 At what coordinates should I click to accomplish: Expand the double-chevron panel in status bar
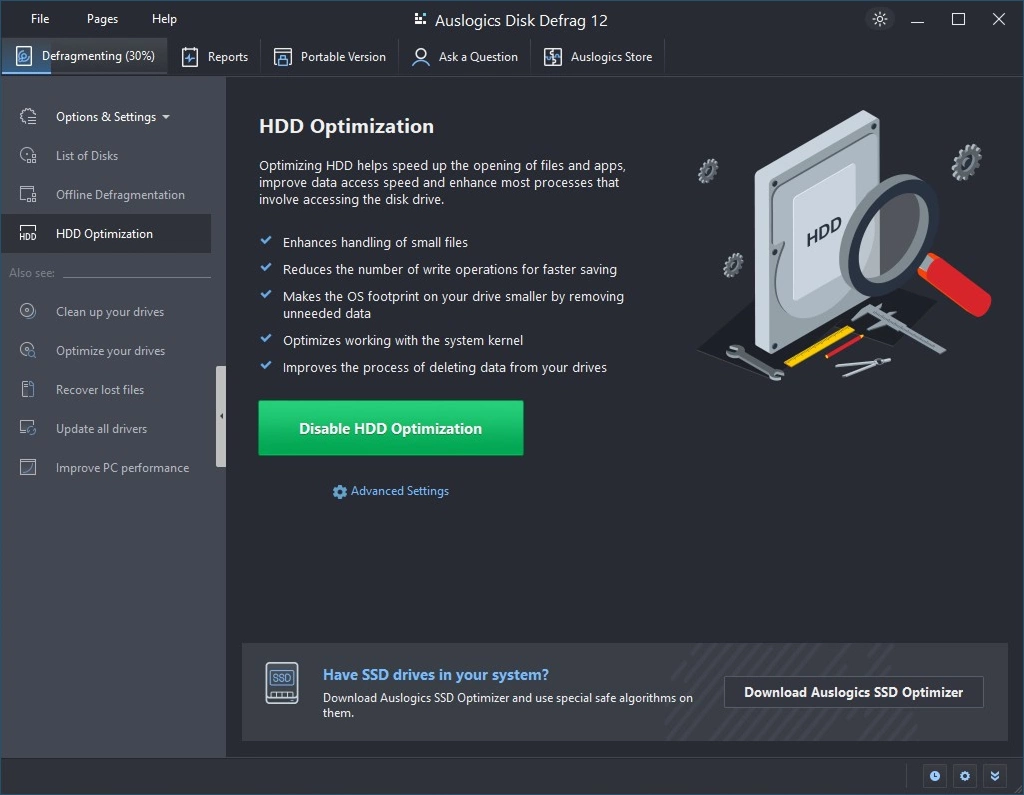pyautogui.click(x=994, y=775)
